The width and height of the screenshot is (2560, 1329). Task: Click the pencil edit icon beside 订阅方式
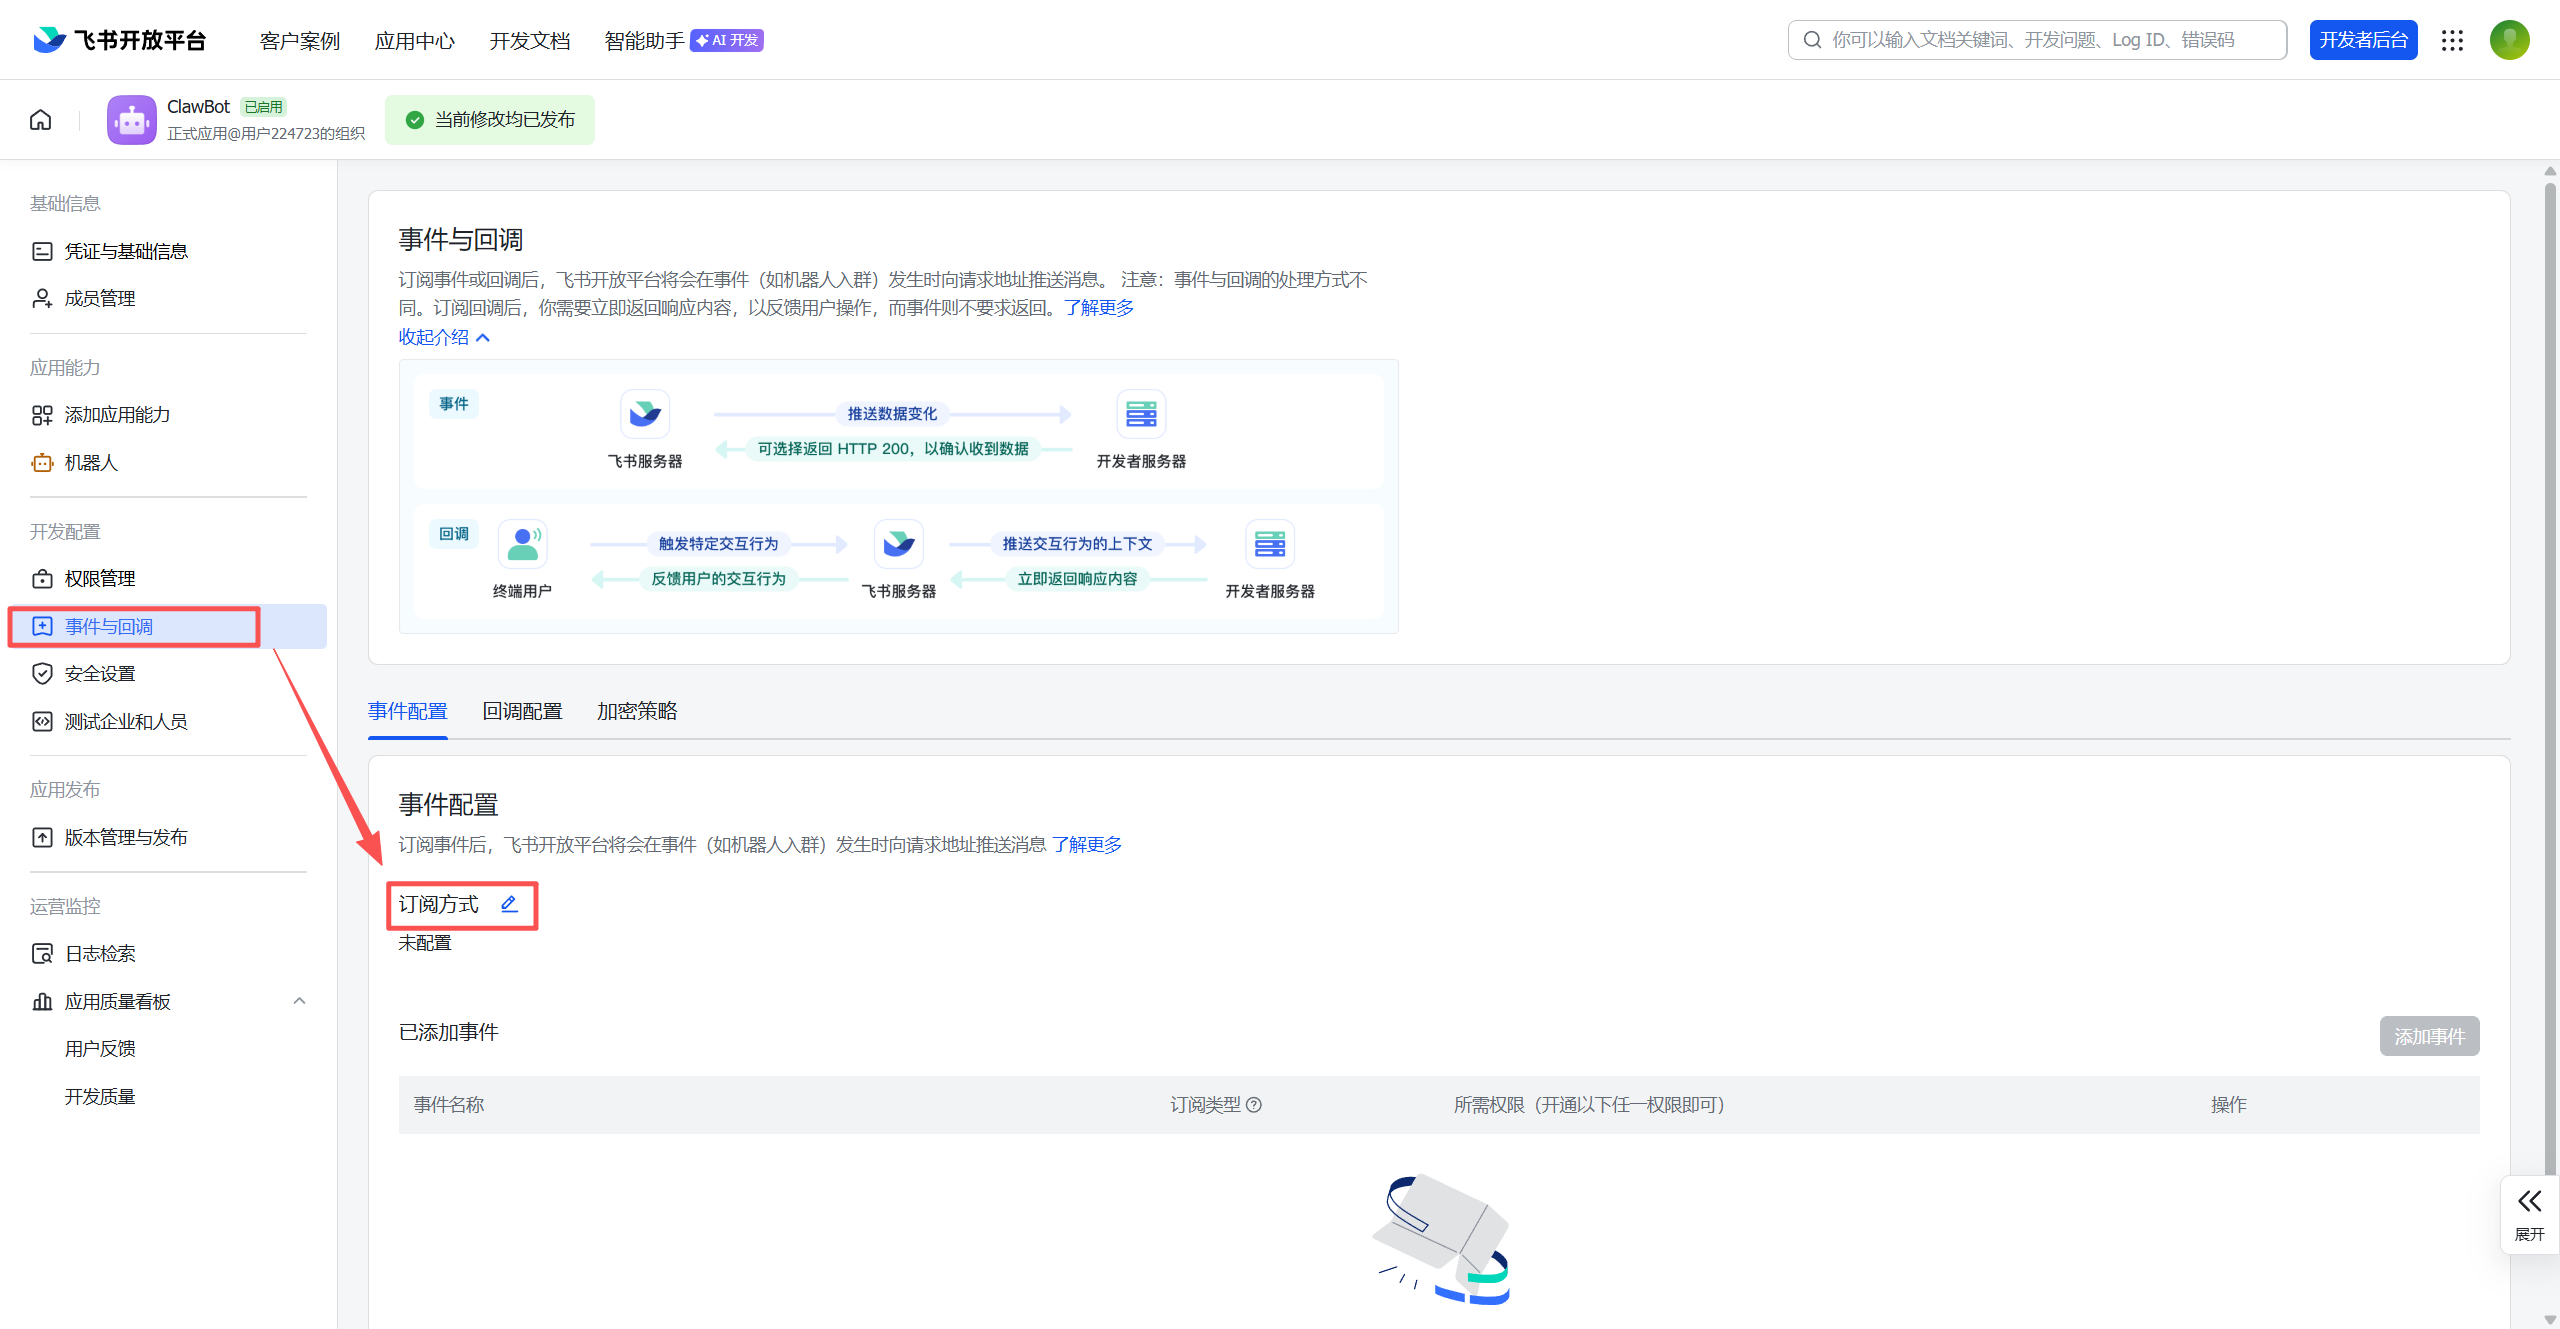(509, 904)
